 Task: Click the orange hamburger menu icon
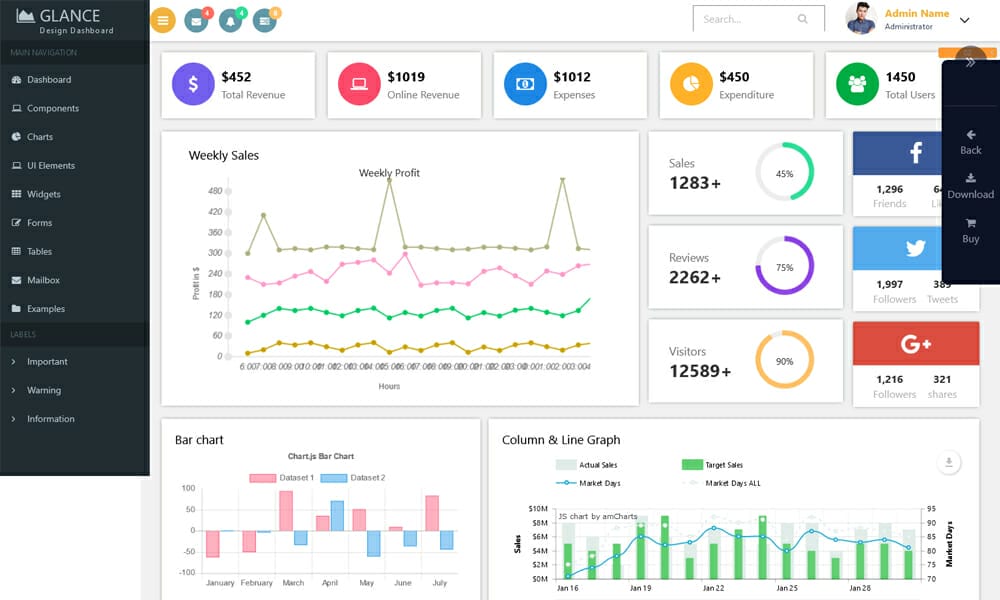tap(162, 19)
